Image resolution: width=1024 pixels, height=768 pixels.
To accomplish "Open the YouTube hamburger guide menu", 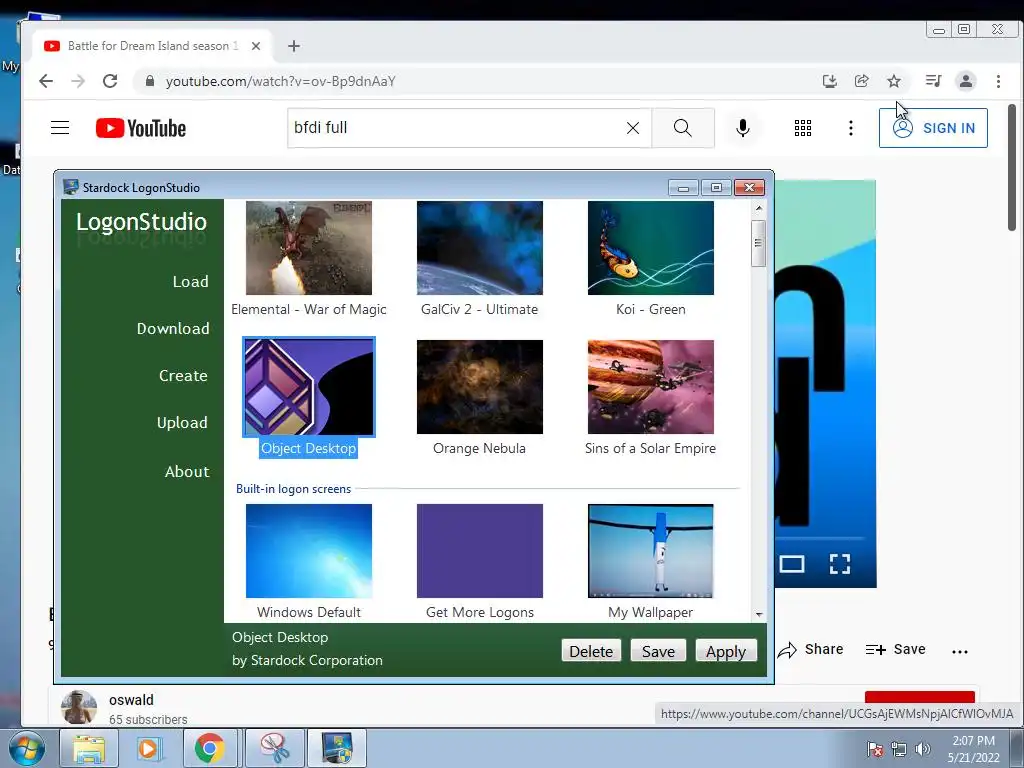I will (60, 127).
